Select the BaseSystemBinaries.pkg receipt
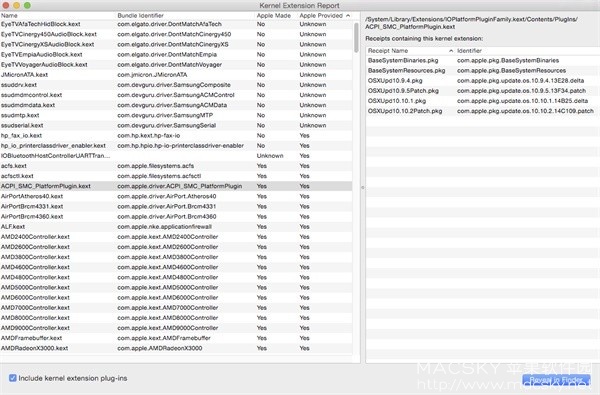The height and width of the screenshot is (395, 600). (483, 60)
